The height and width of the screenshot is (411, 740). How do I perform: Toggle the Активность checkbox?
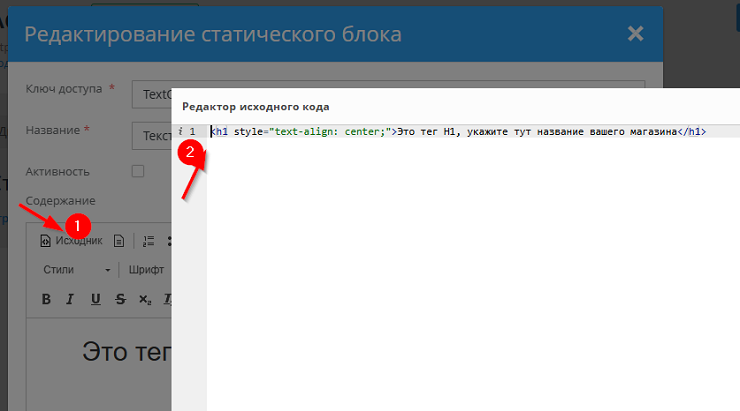tap(138, 172)
